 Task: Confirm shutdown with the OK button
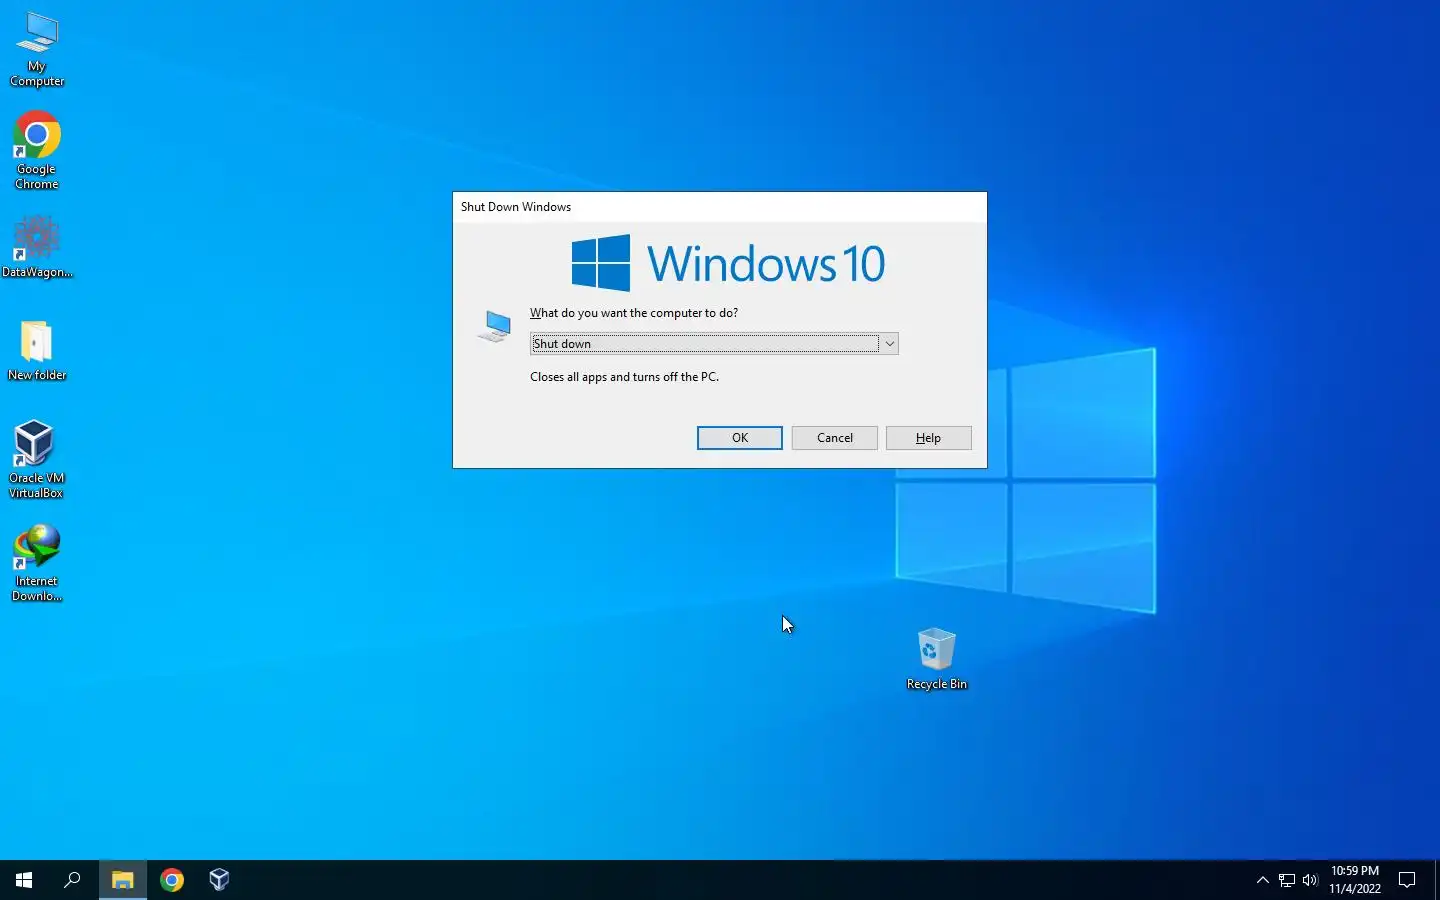[740, 438]
